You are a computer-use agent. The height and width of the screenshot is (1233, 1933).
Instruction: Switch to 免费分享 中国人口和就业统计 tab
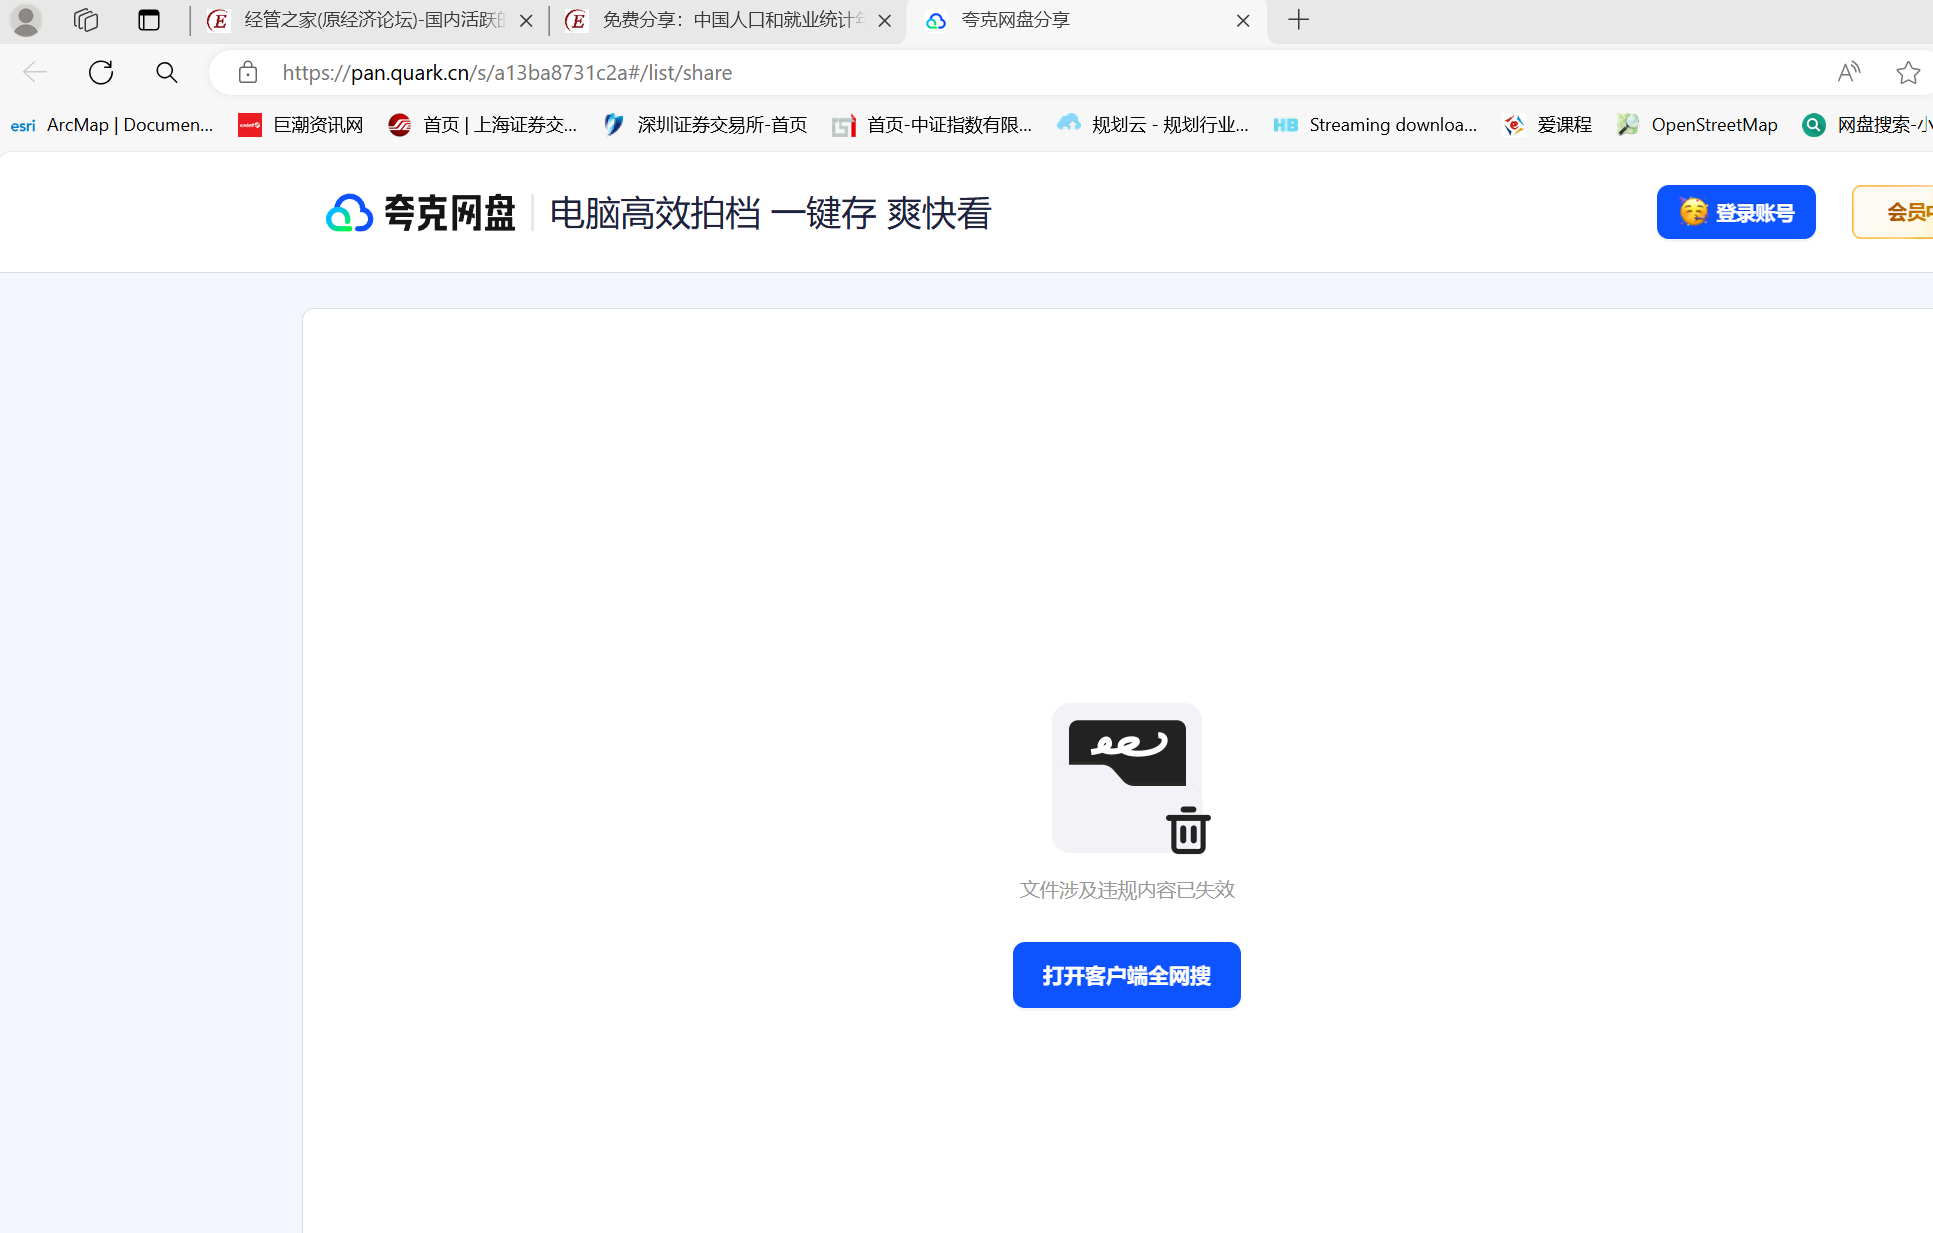coord(728,20)
